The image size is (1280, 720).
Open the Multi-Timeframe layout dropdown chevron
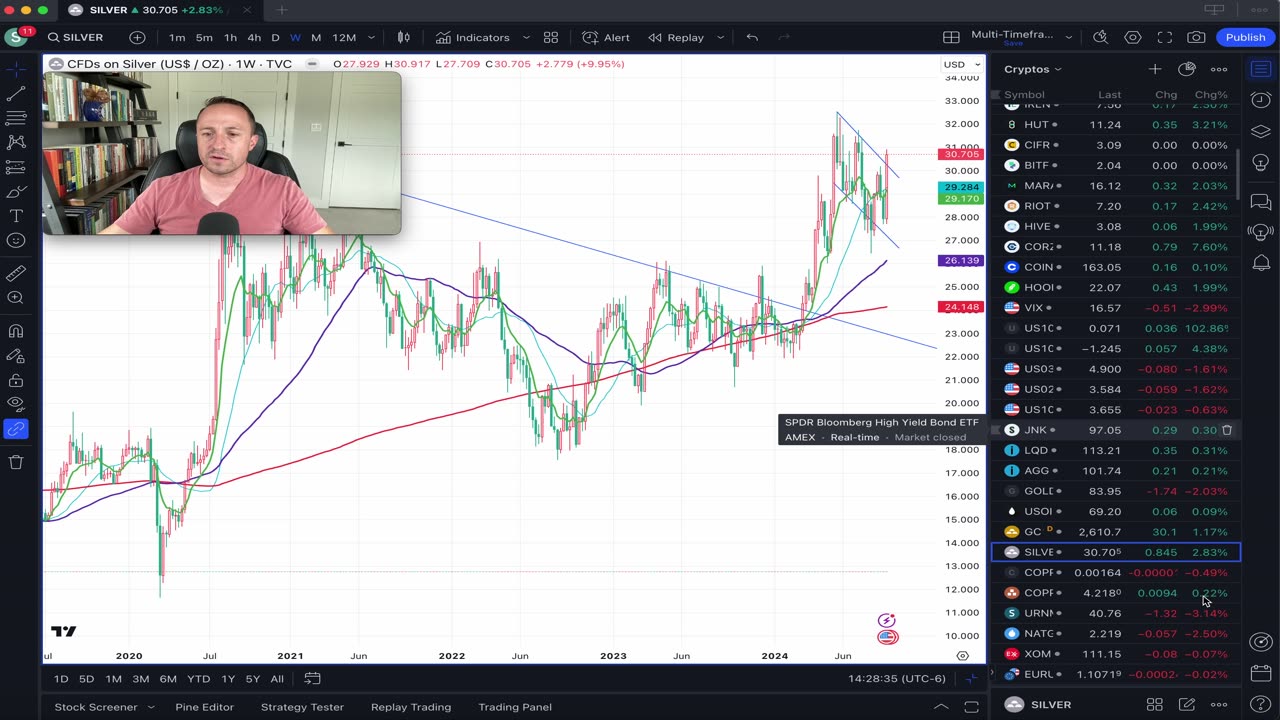[x=1069, y=38]
